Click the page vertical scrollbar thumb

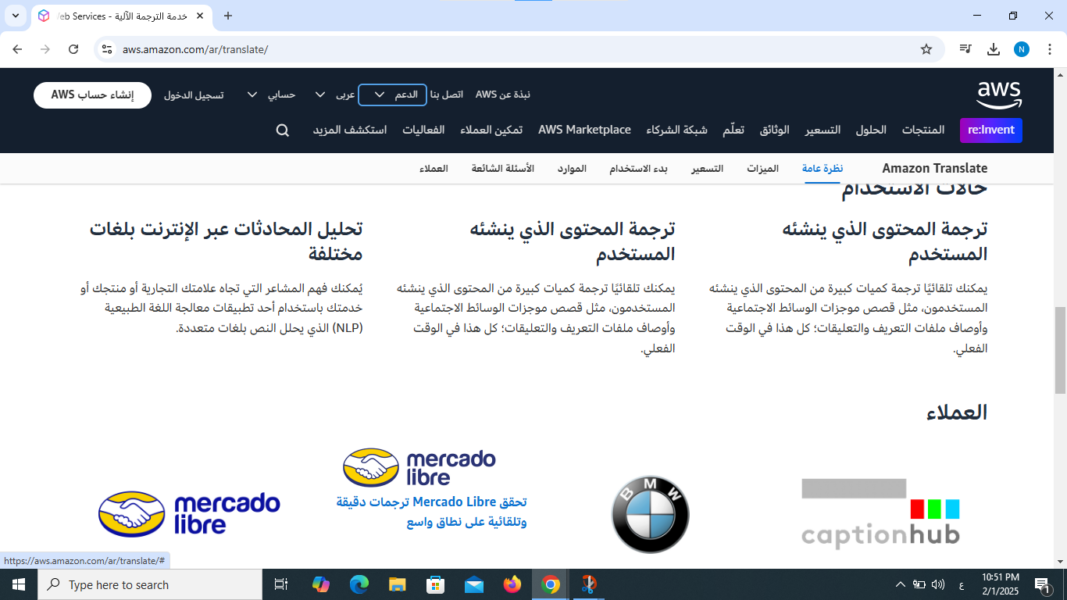click(x=1060, y=350)
